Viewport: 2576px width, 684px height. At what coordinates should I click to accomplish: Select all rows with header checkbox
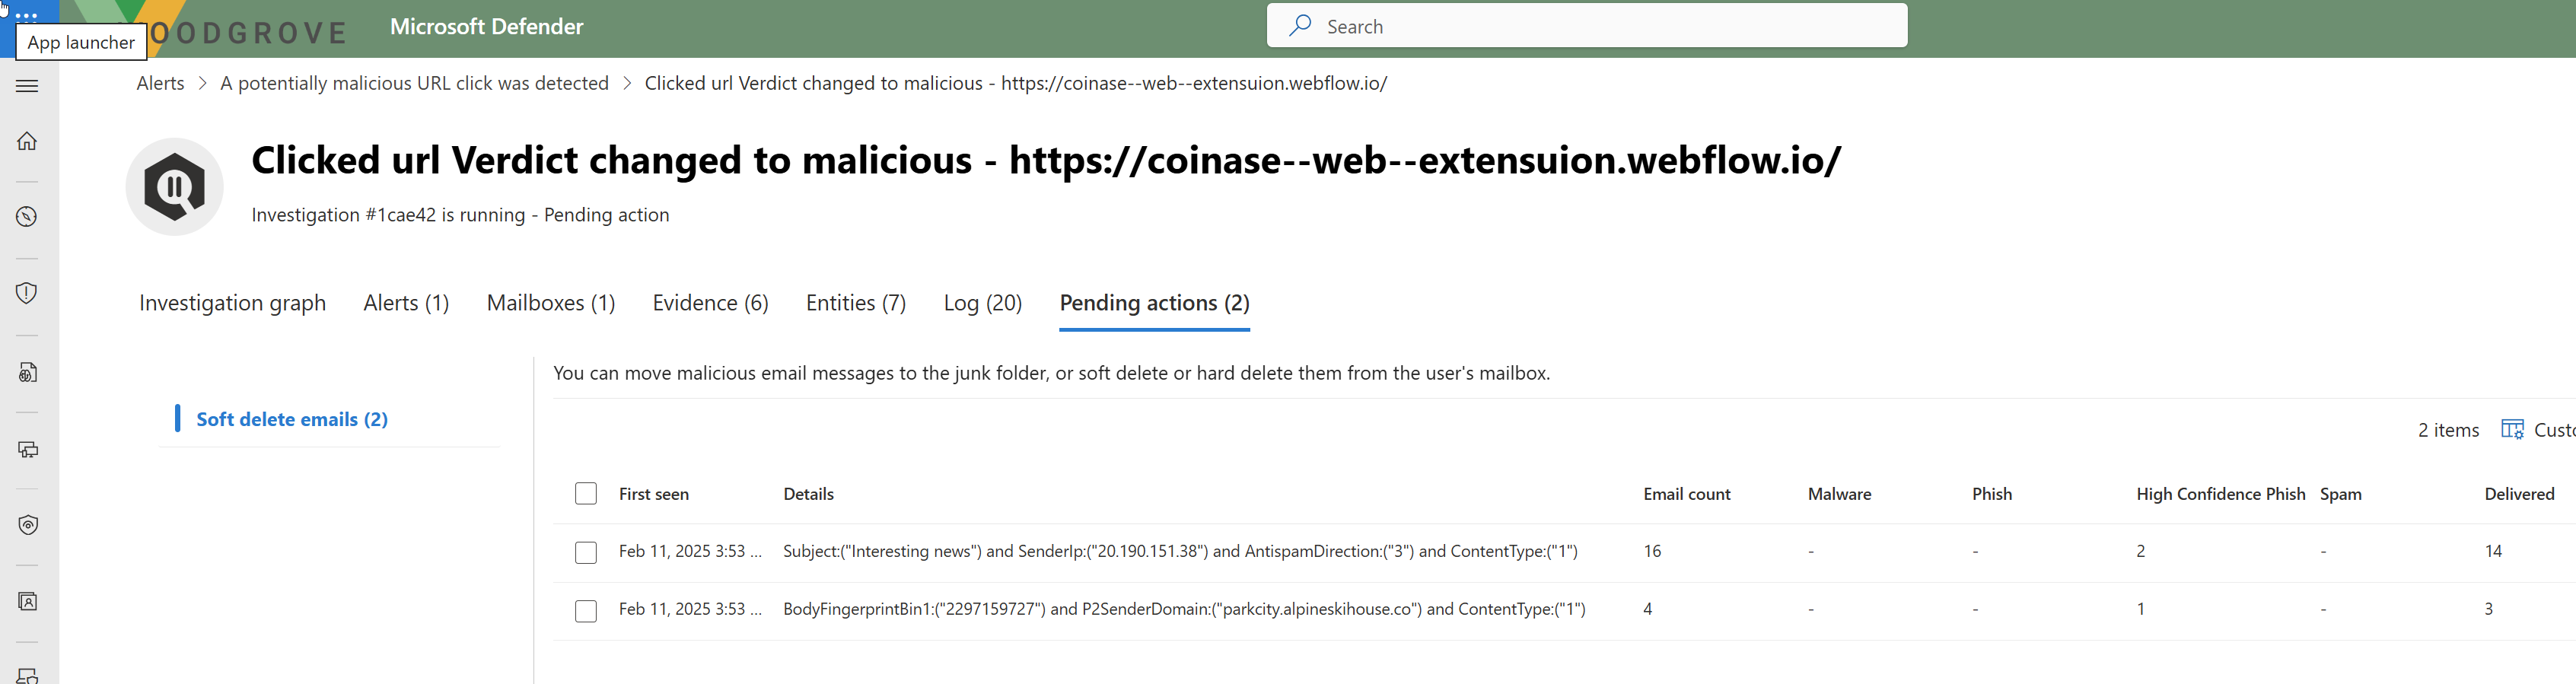586,494
